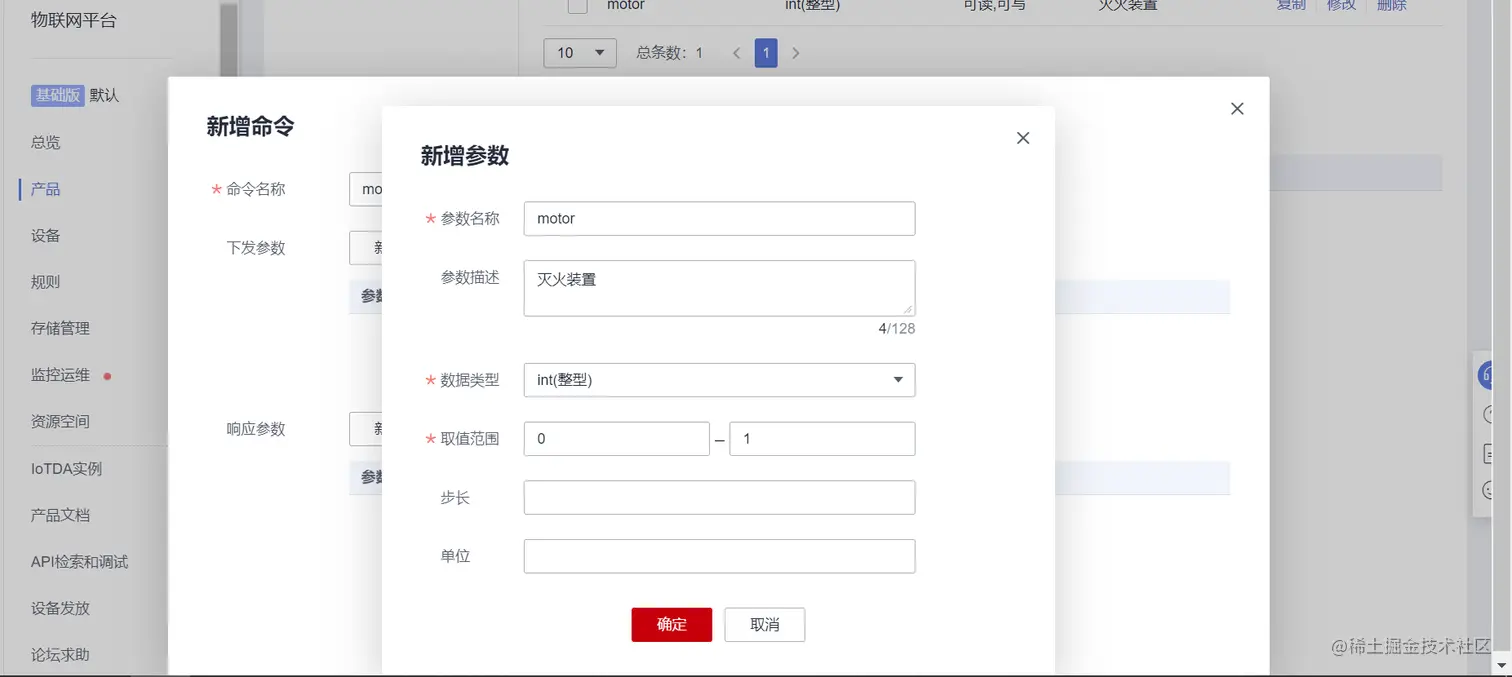Image resolution: width=1512 pixels, height=677 pixels.
Task: Go to 设备 in the sidebar
Action: point(46,235)
